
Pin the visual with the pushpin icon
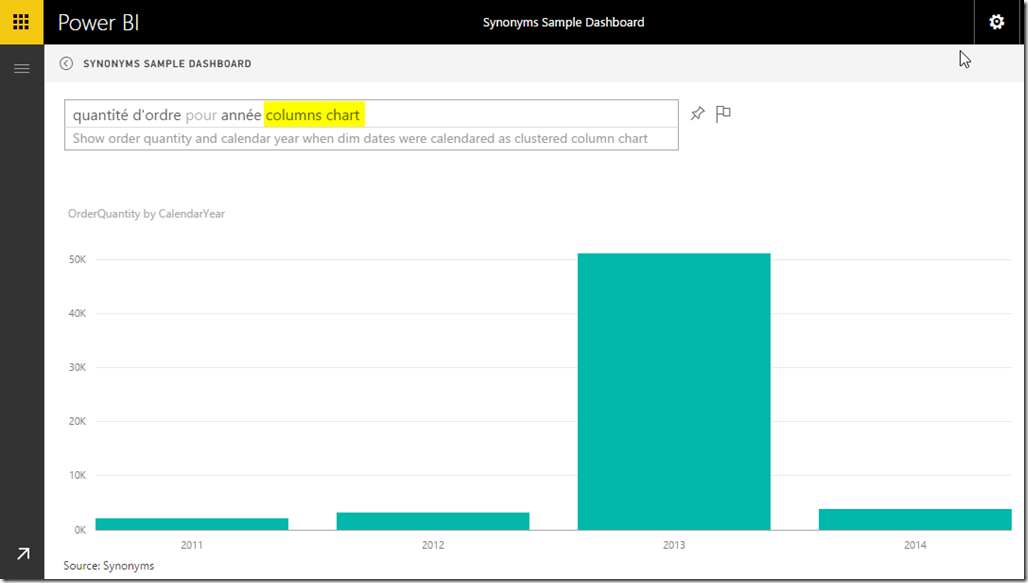coord(697,113)
